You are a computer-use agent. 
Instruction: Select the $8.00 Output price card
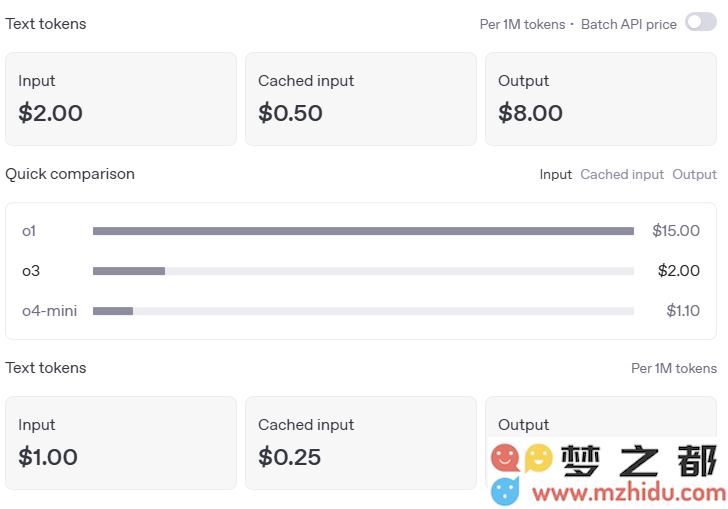pyautogui.click(x=601, y=99)
